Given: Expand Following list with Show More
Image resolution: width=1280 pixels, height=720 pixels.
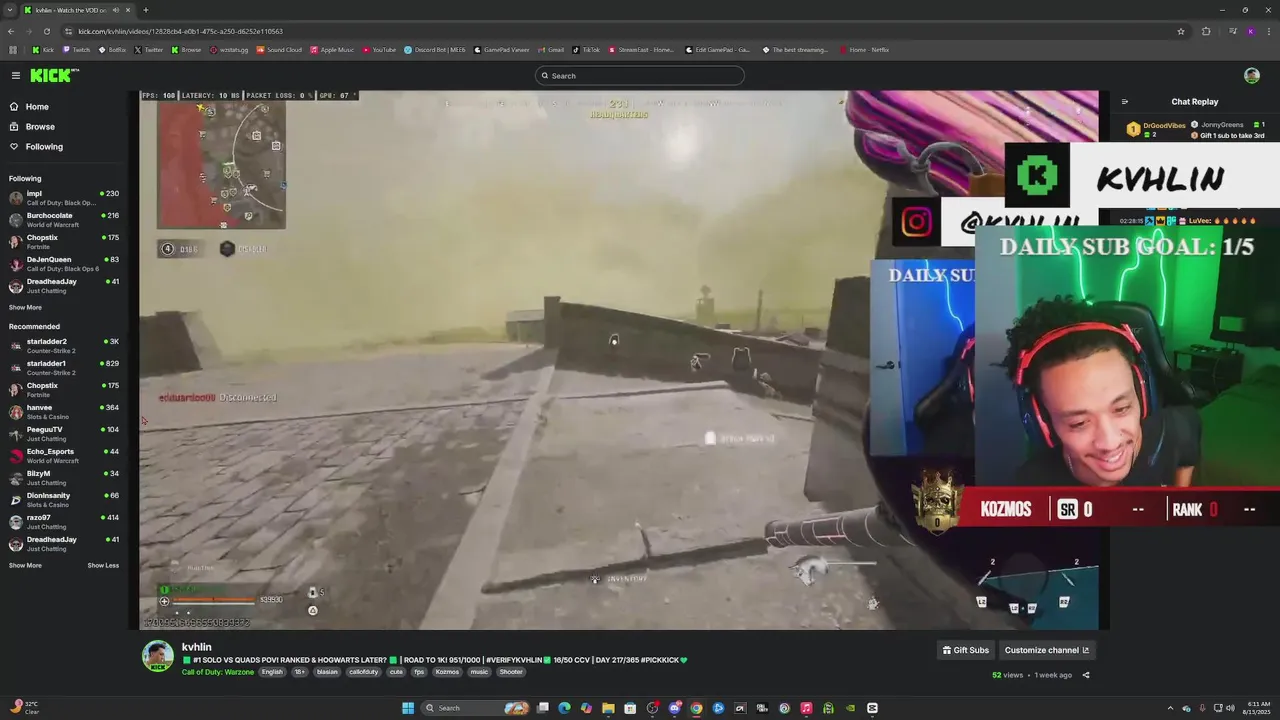Looking at the screenshot, I should coord(25,307).
